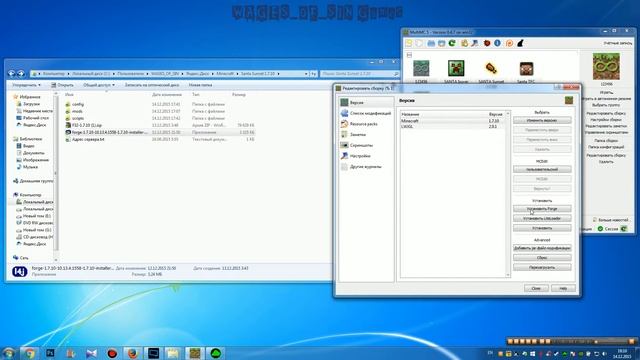The image size is (640, 360).
Task: Open the Список модификаций page
Action: coord(366,113)
